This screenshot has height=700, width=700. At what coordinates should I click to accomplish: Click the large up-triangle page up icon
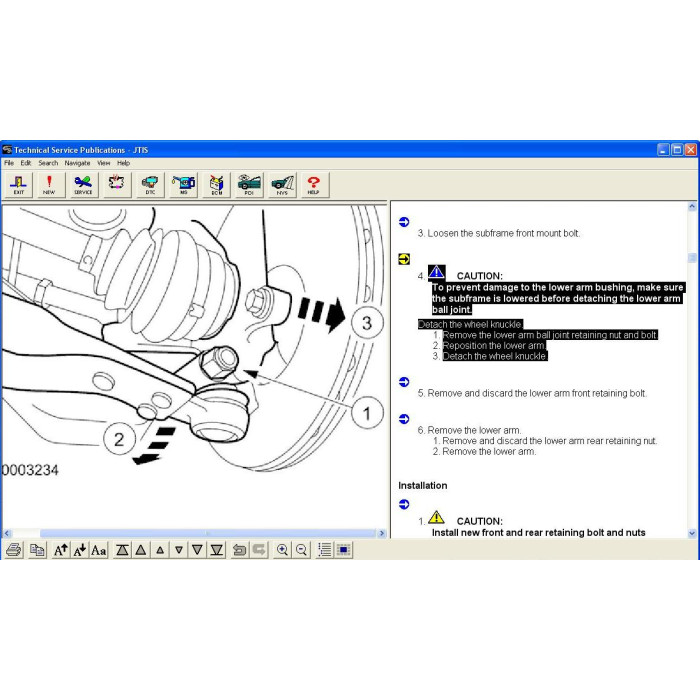(141, 550)
